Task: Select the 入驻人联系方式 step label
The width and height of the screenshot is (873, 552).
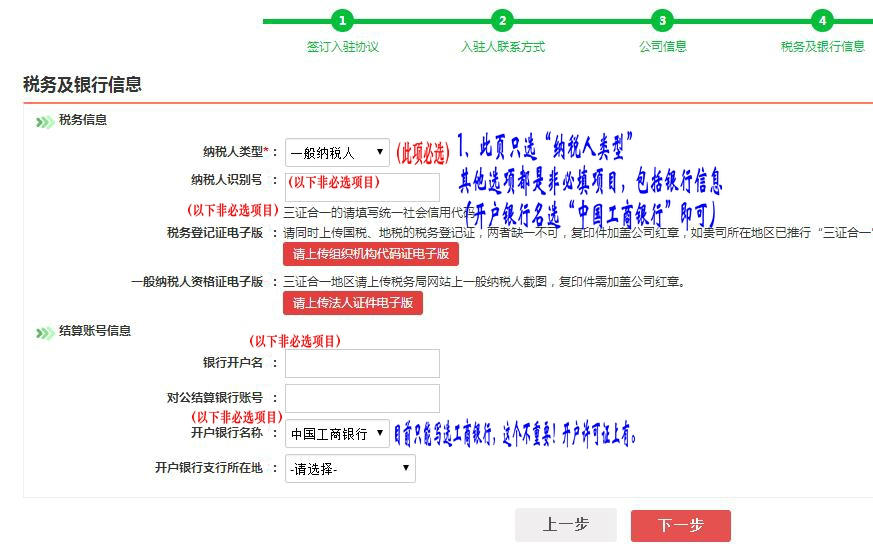Action: coord(502,47)
